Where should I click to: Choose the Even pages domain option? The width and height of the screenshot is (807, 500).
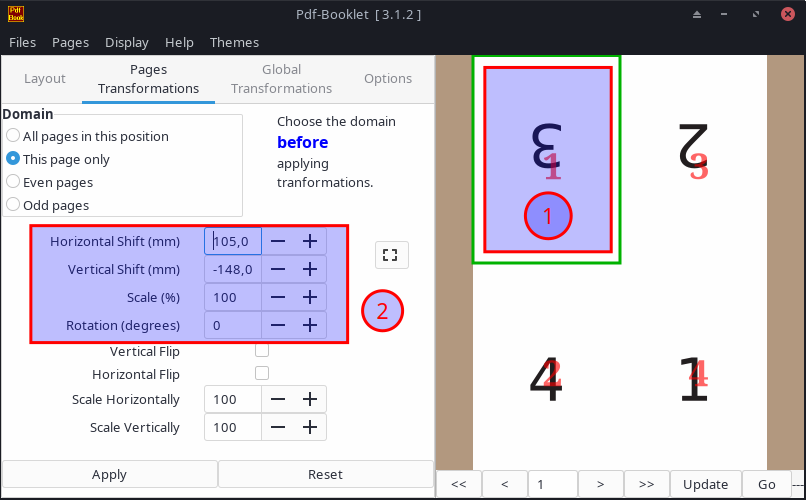(13, 182)
